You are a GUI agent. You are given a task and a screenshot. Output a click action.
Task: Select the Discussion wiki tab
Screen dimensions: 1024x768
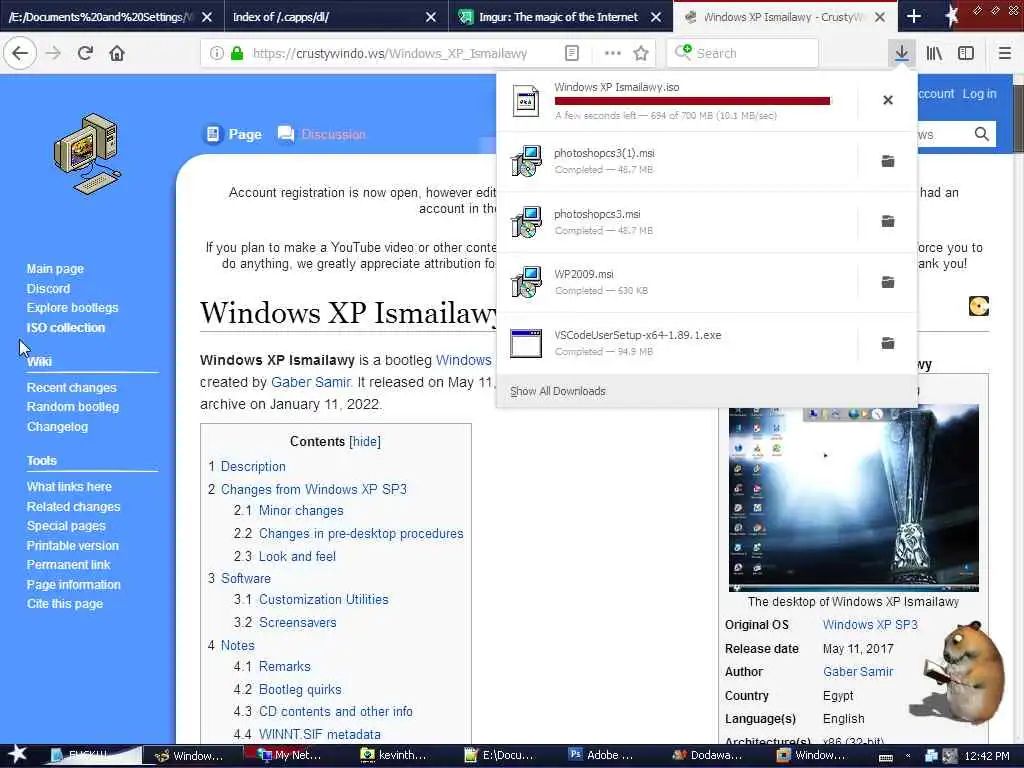point(321,134)
